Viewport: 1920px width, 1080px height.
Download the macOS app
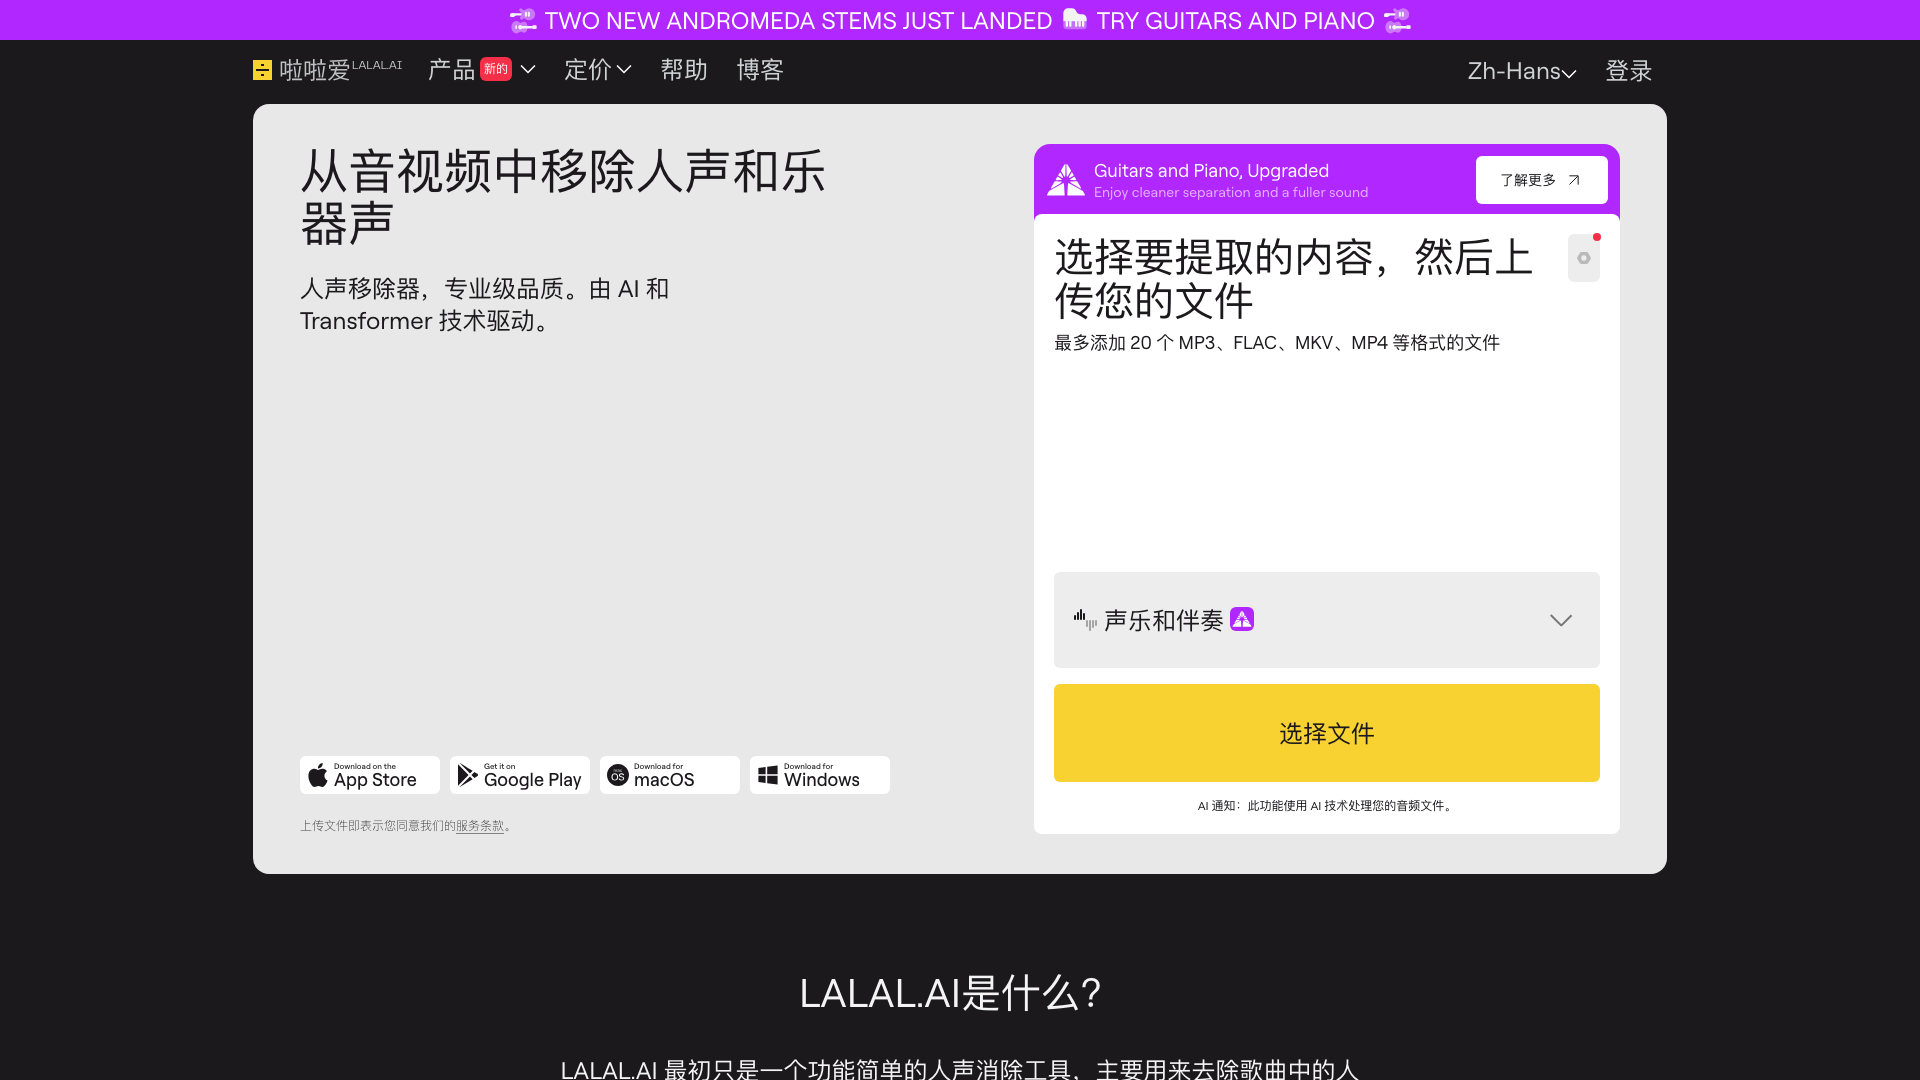click(670, 775)
